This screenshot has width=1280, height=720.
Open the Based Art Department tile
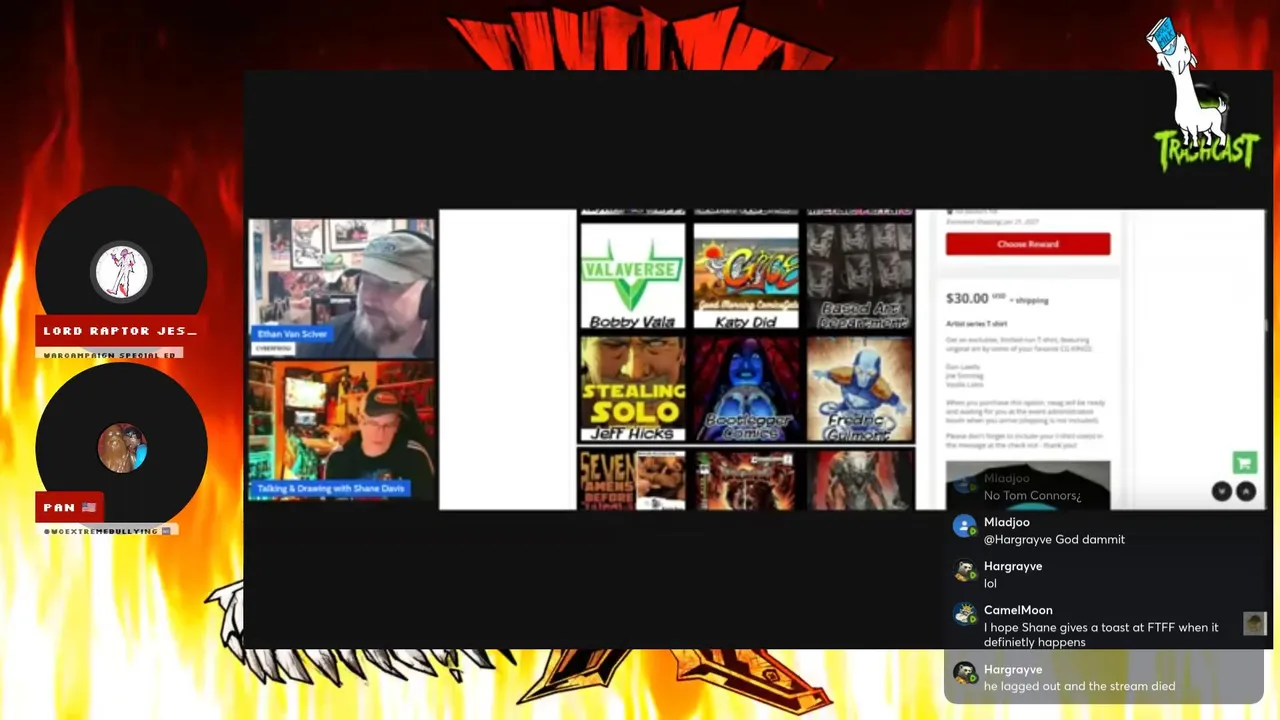[859, 276]
